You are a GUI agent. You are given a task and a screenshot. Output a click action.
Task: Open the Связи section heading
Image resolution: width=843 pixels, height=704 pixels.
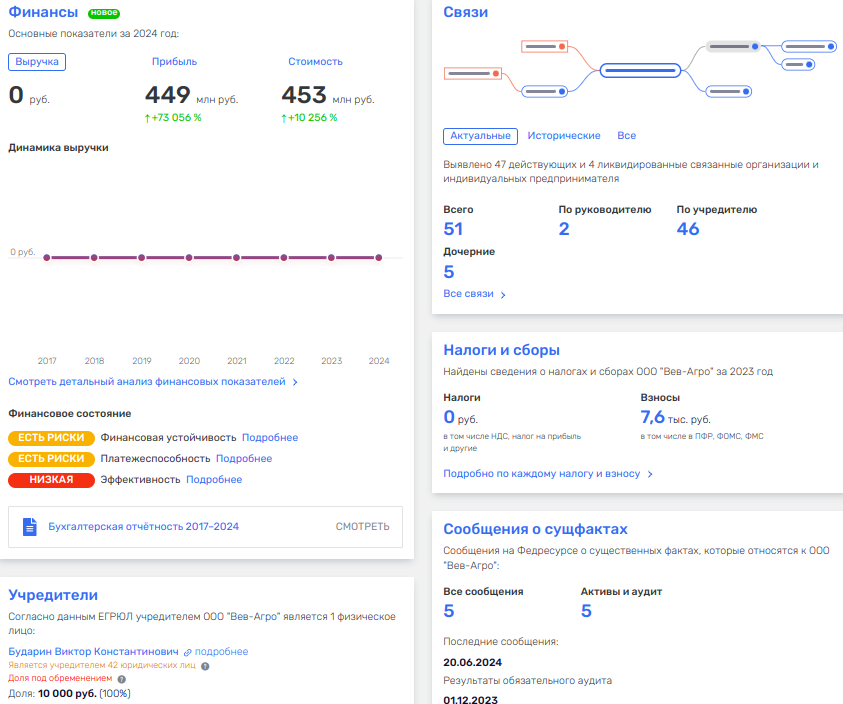466,12
